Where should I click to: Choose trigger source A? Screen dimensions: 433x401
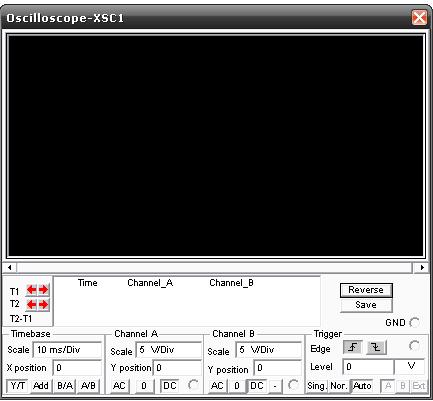click(388, 386)
